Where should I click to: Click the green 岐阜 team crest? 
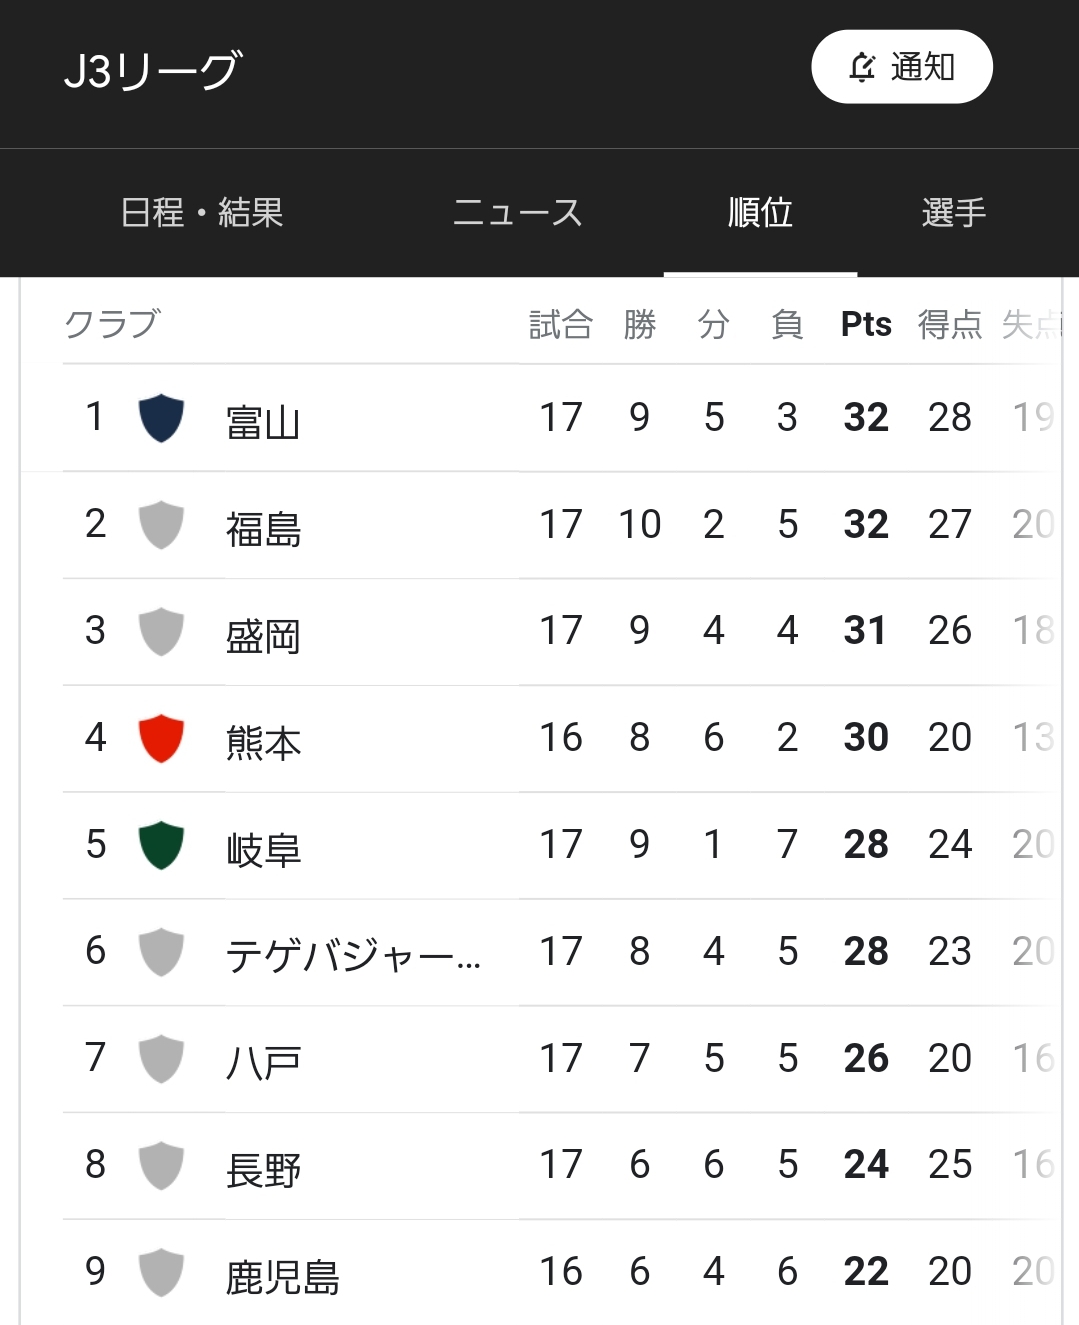click(161, 846)
